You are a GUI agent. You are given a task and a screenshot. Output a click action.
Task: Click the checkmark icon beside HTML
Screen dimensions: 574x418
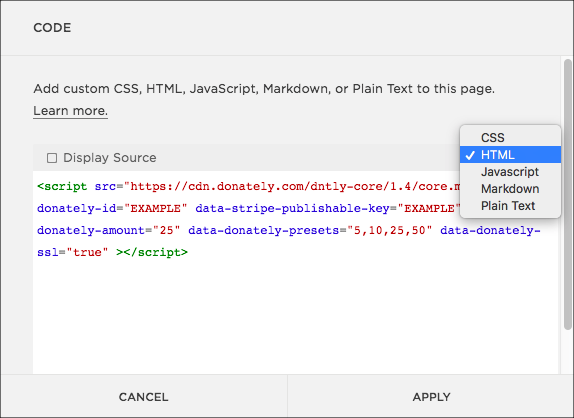point(470,155)
